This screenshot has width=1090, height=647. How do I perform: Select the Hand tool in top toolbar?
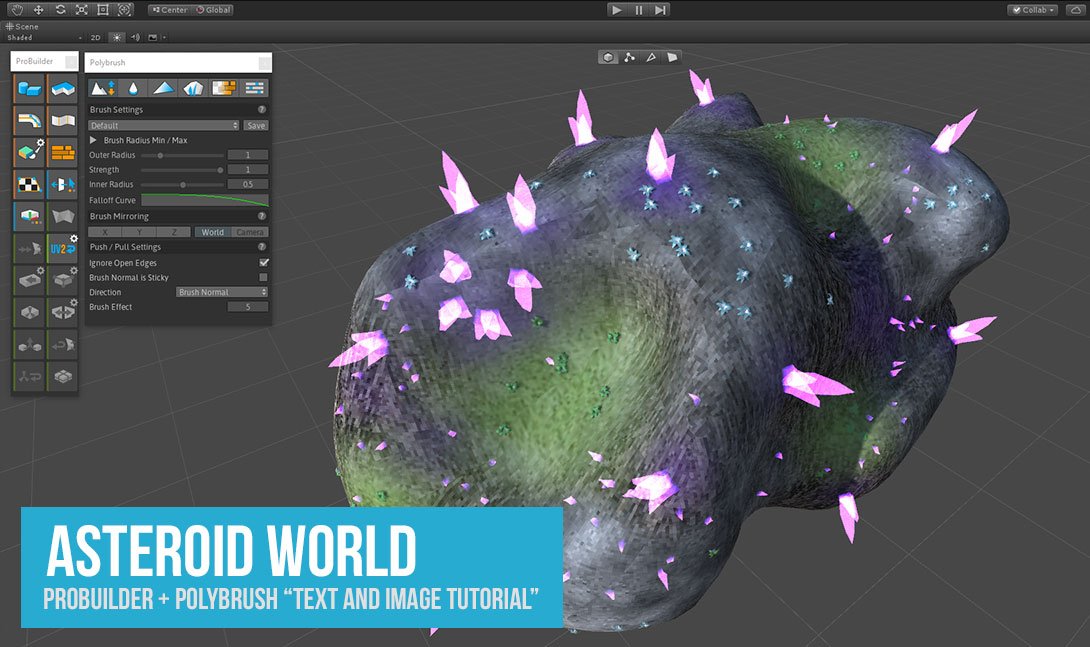(x=17, y=9)
